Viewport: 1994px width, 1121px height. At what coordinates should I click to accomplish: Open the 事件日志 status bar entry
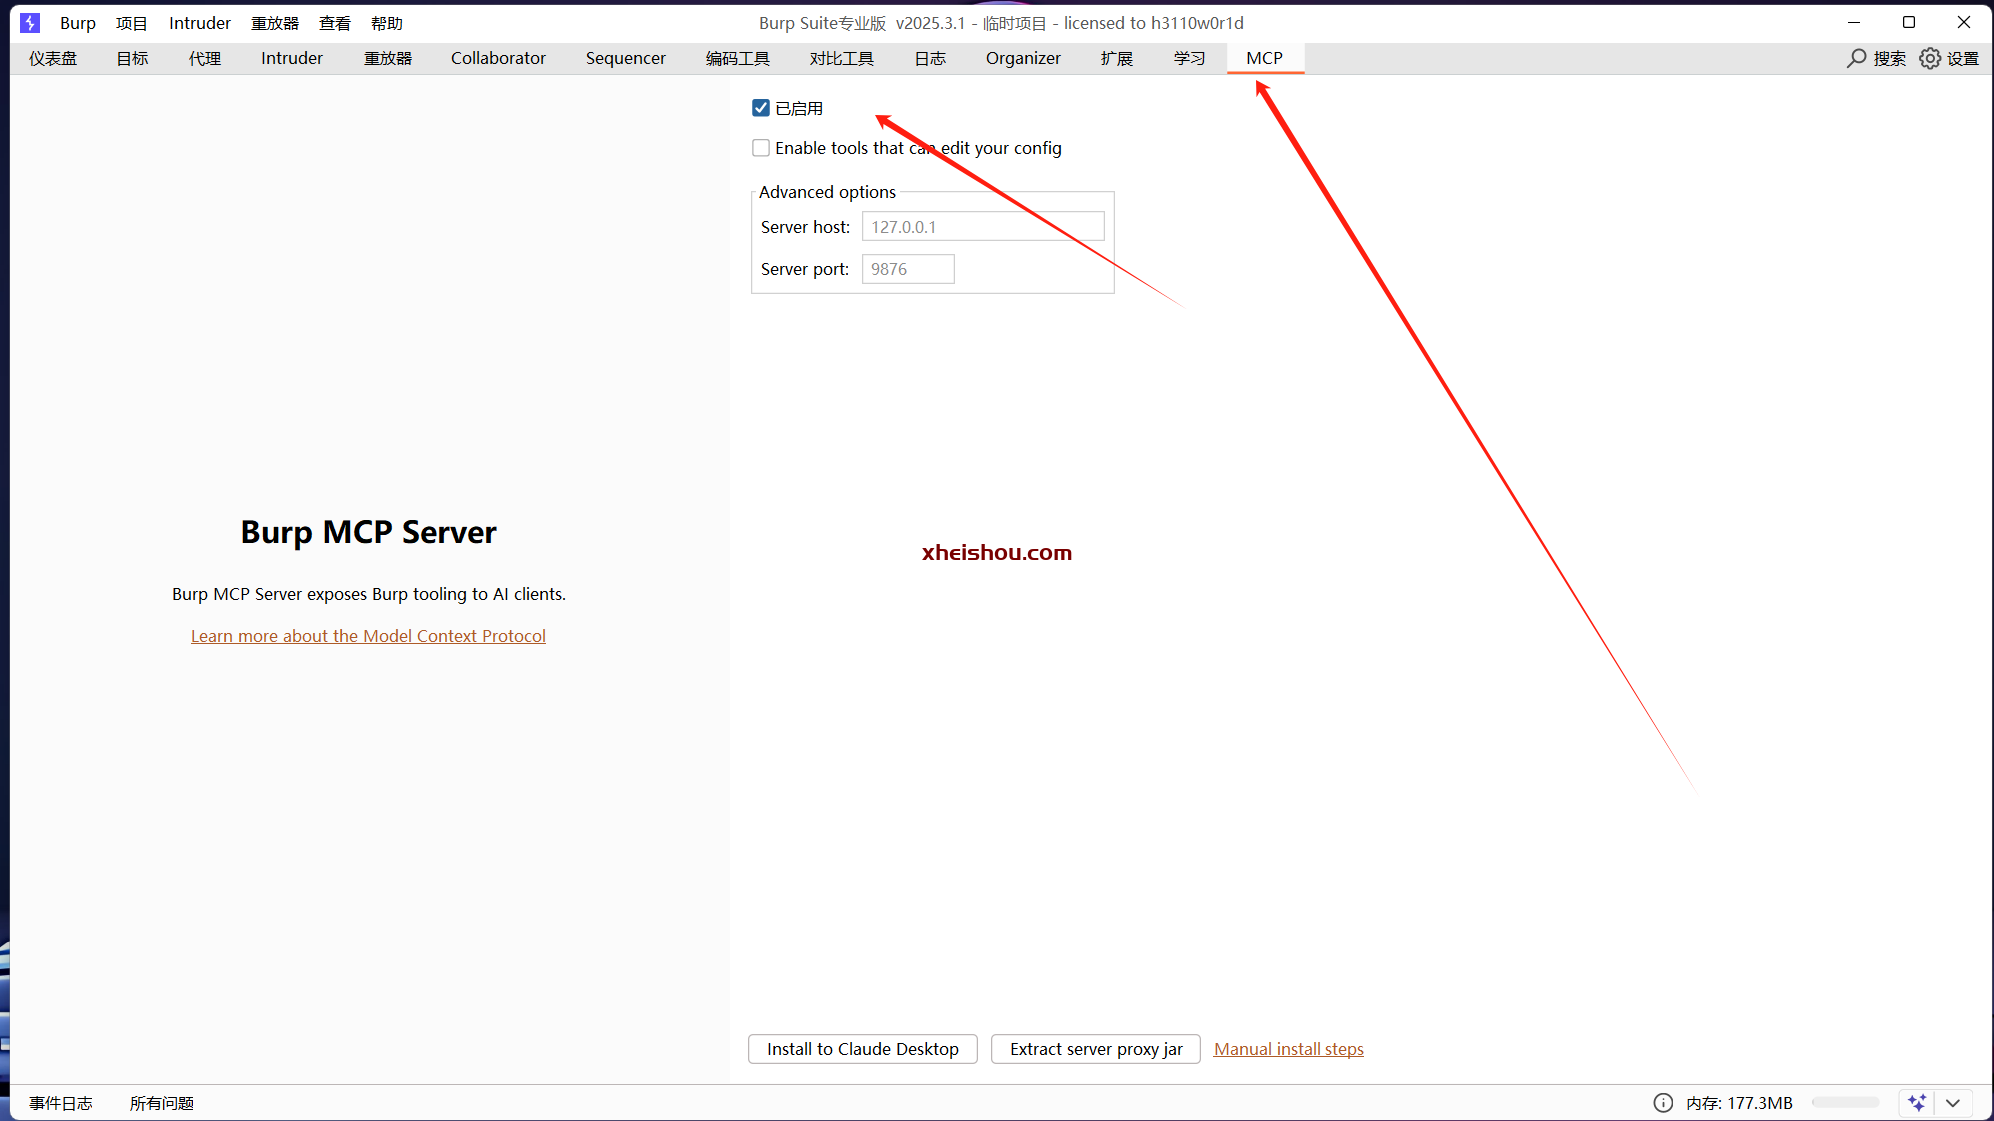pyautogui.click(x=61, y=1103)
